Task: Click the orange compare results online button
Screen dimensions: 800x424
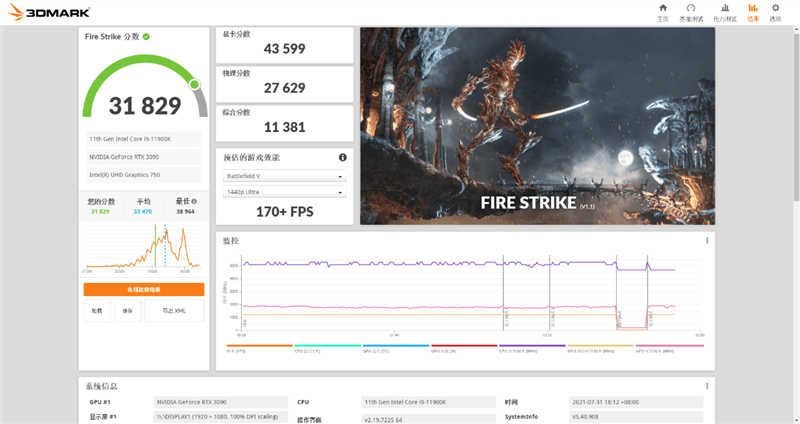Action: 144,289
